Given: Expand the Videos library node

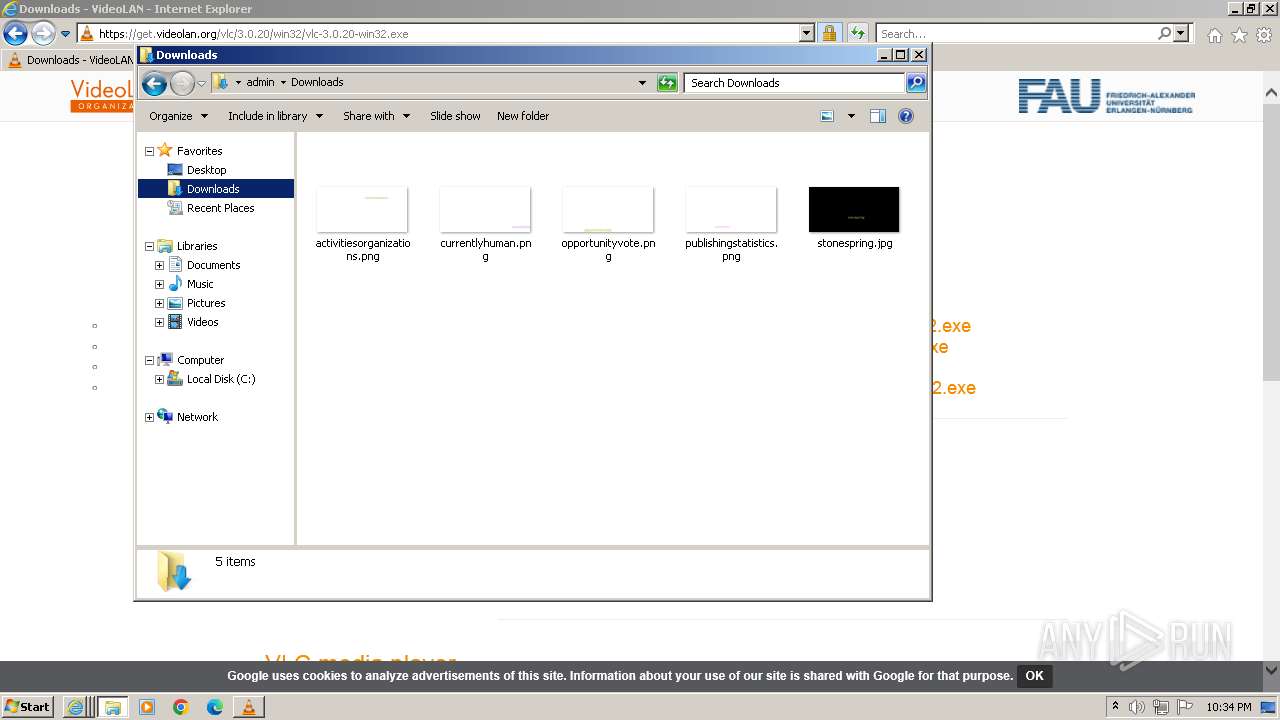Looking at the screenshot, I should pos(159,322).
